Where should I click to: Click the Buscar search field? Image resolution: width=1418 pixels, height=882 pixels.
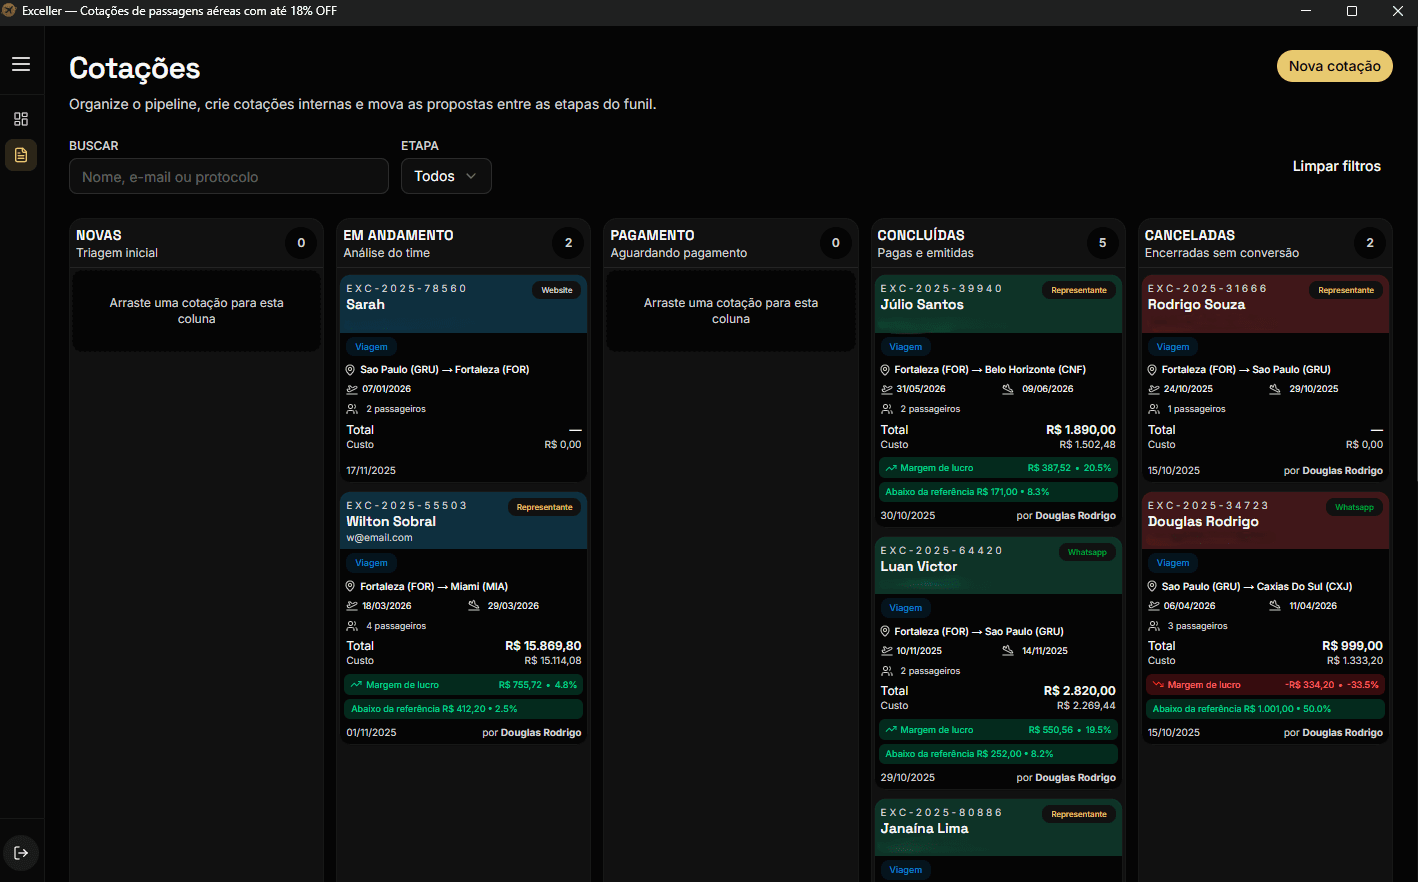click(x=229, y=176)
